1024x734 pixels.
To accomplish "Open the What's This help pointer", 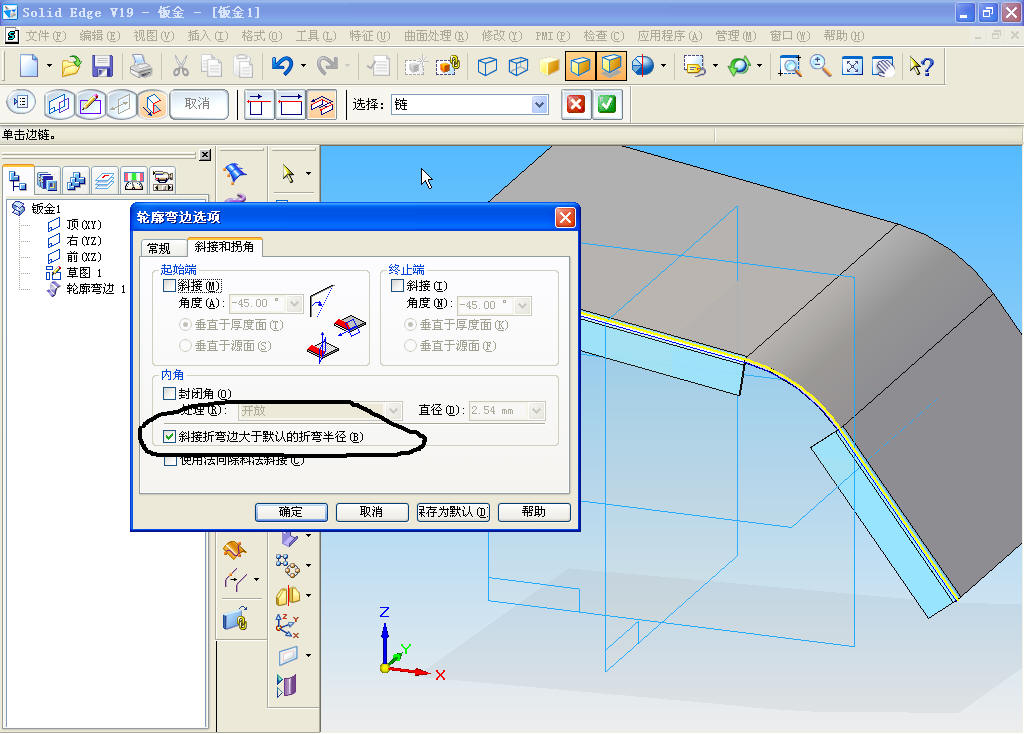I will point(921,66).
